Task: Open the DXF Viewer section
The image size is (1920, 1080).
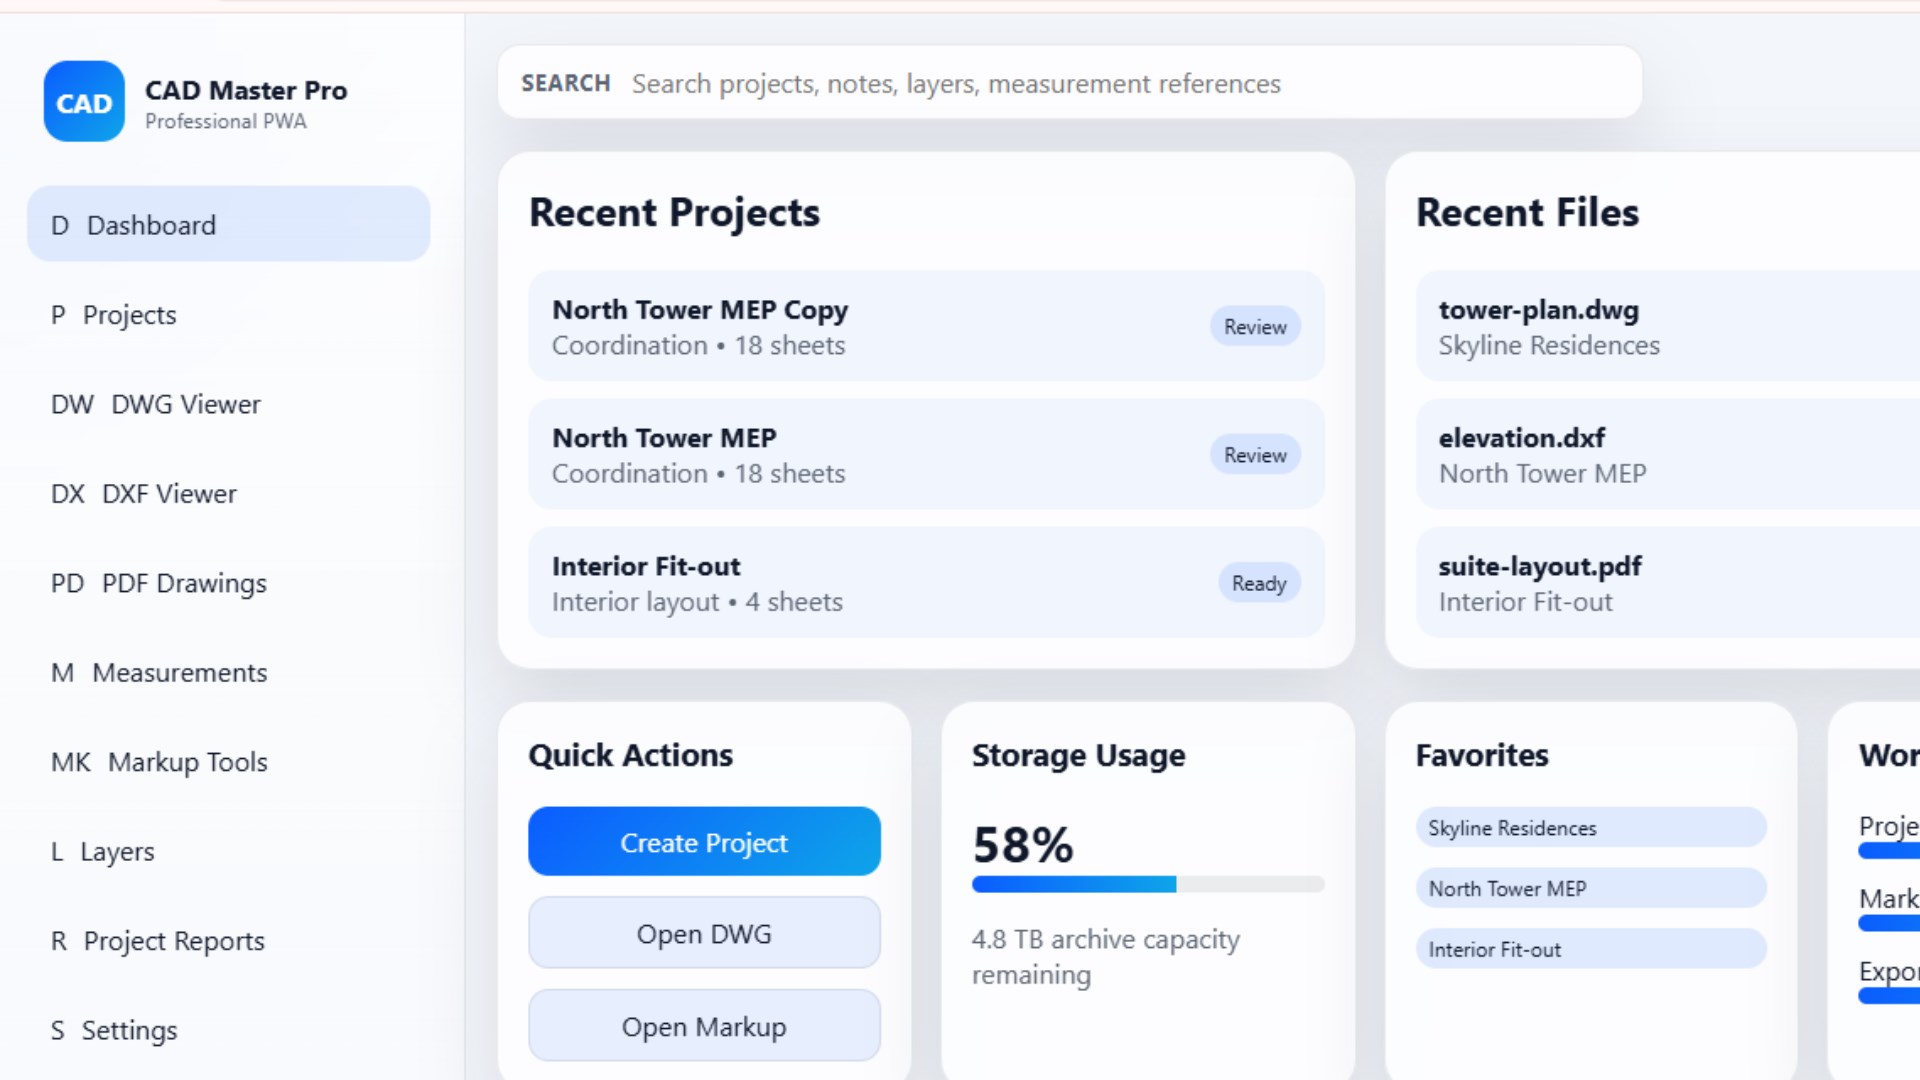Action: pos(228,493)
